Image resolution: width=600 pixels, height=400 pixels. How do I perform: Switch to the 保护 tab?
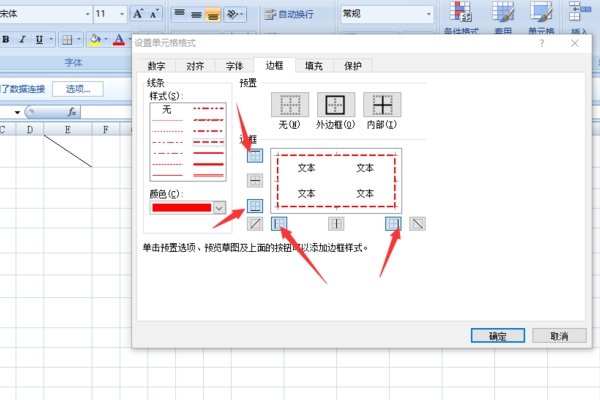tap(353, 66)
